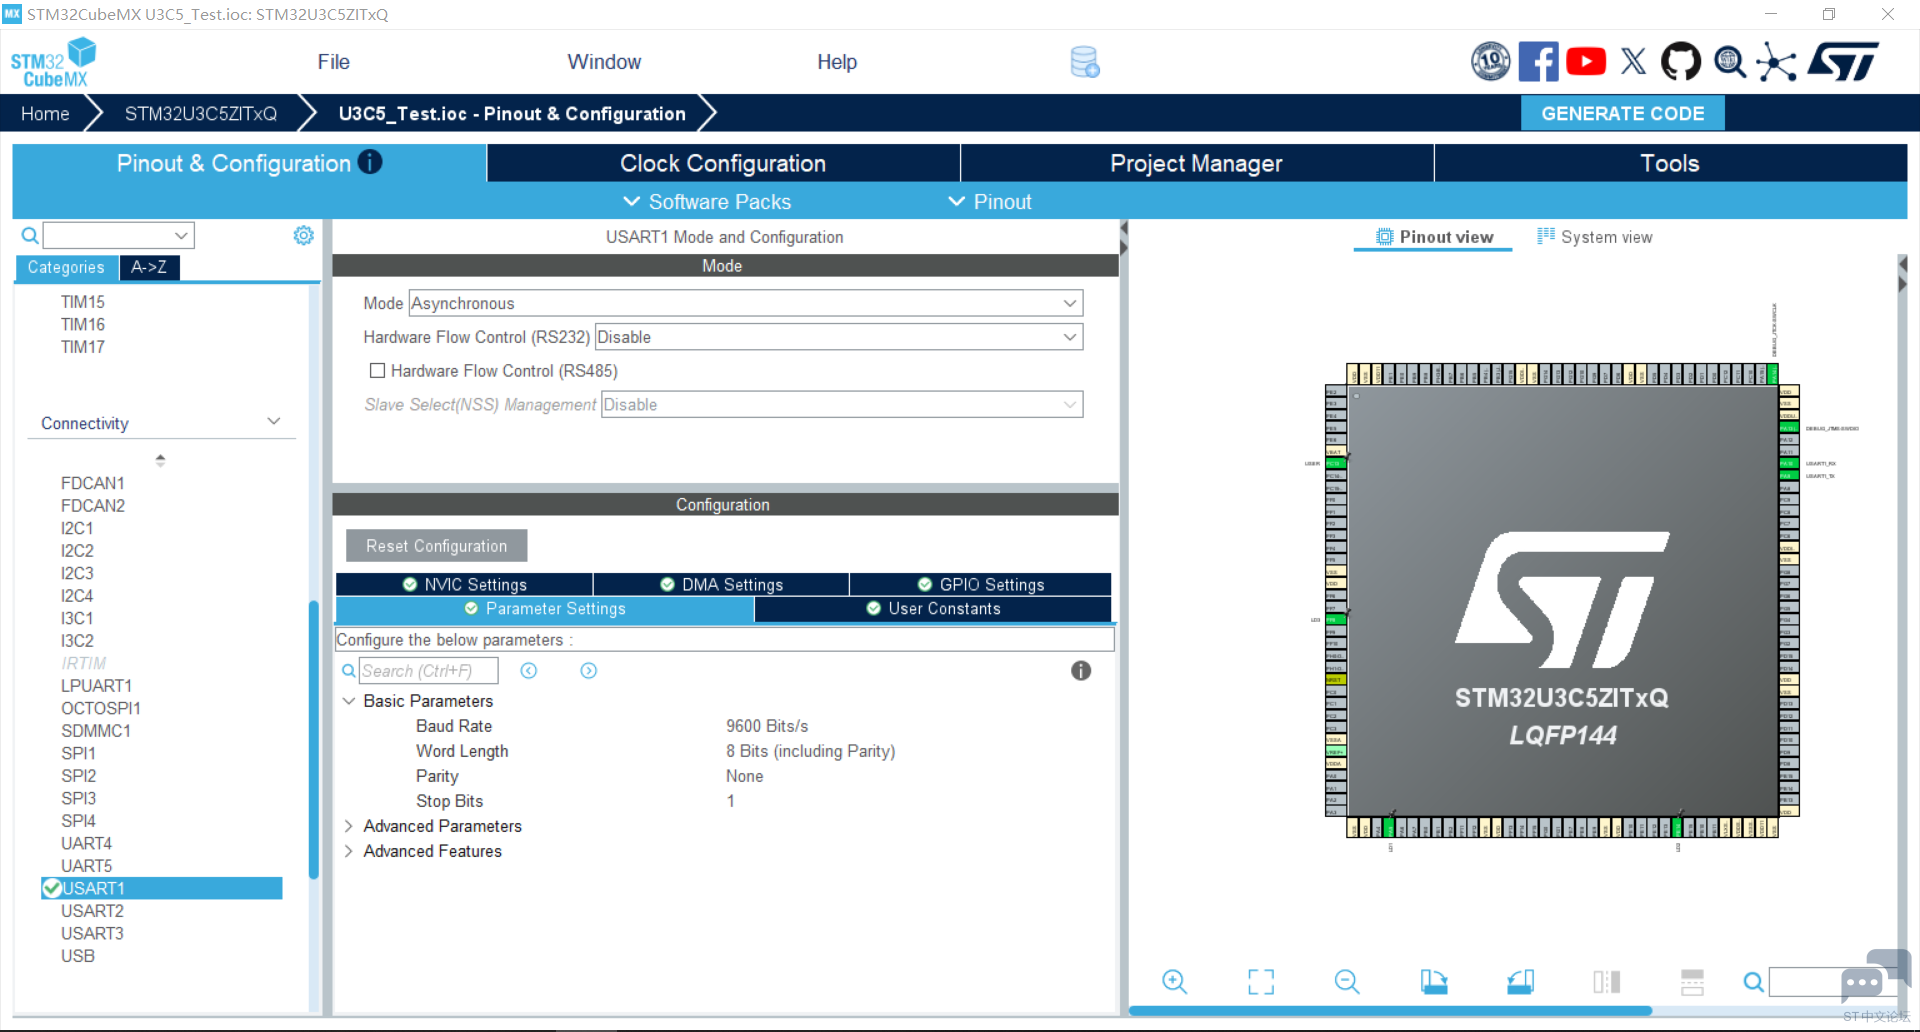
Task: Open the GPIO Settings tab
Action: click(x=980, y=585)
